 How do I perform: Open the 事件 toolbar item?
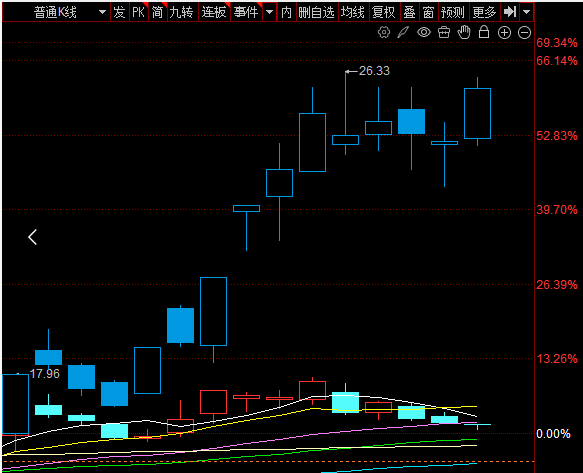(x=246, y=12)
